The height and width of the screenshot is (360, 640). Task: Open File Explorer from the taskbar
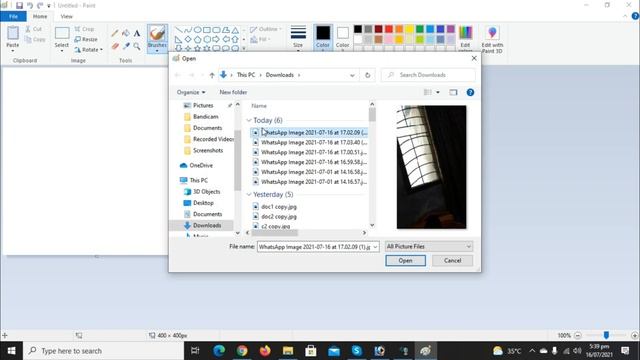(x=288, y=351)
